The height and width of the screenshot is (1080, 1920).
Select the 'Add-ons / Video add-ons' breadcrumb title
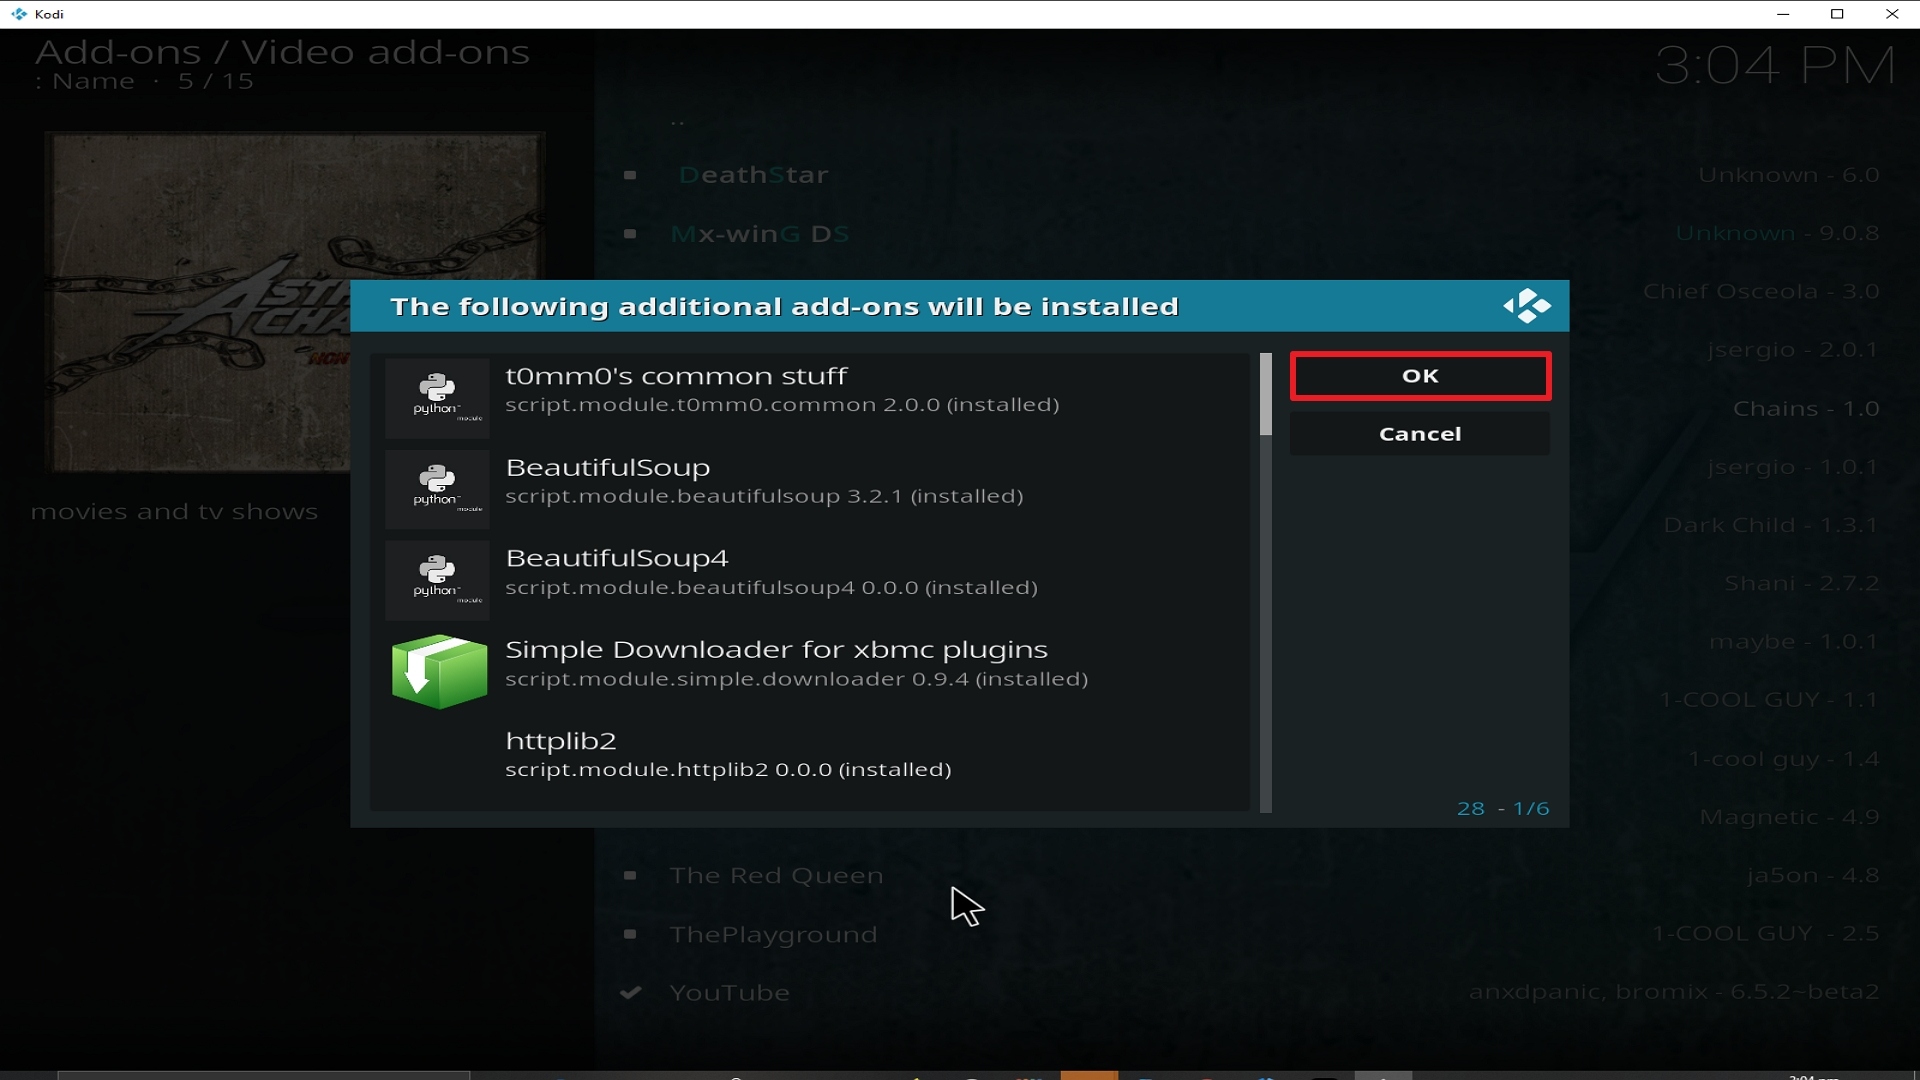click(x=282, y=52)
